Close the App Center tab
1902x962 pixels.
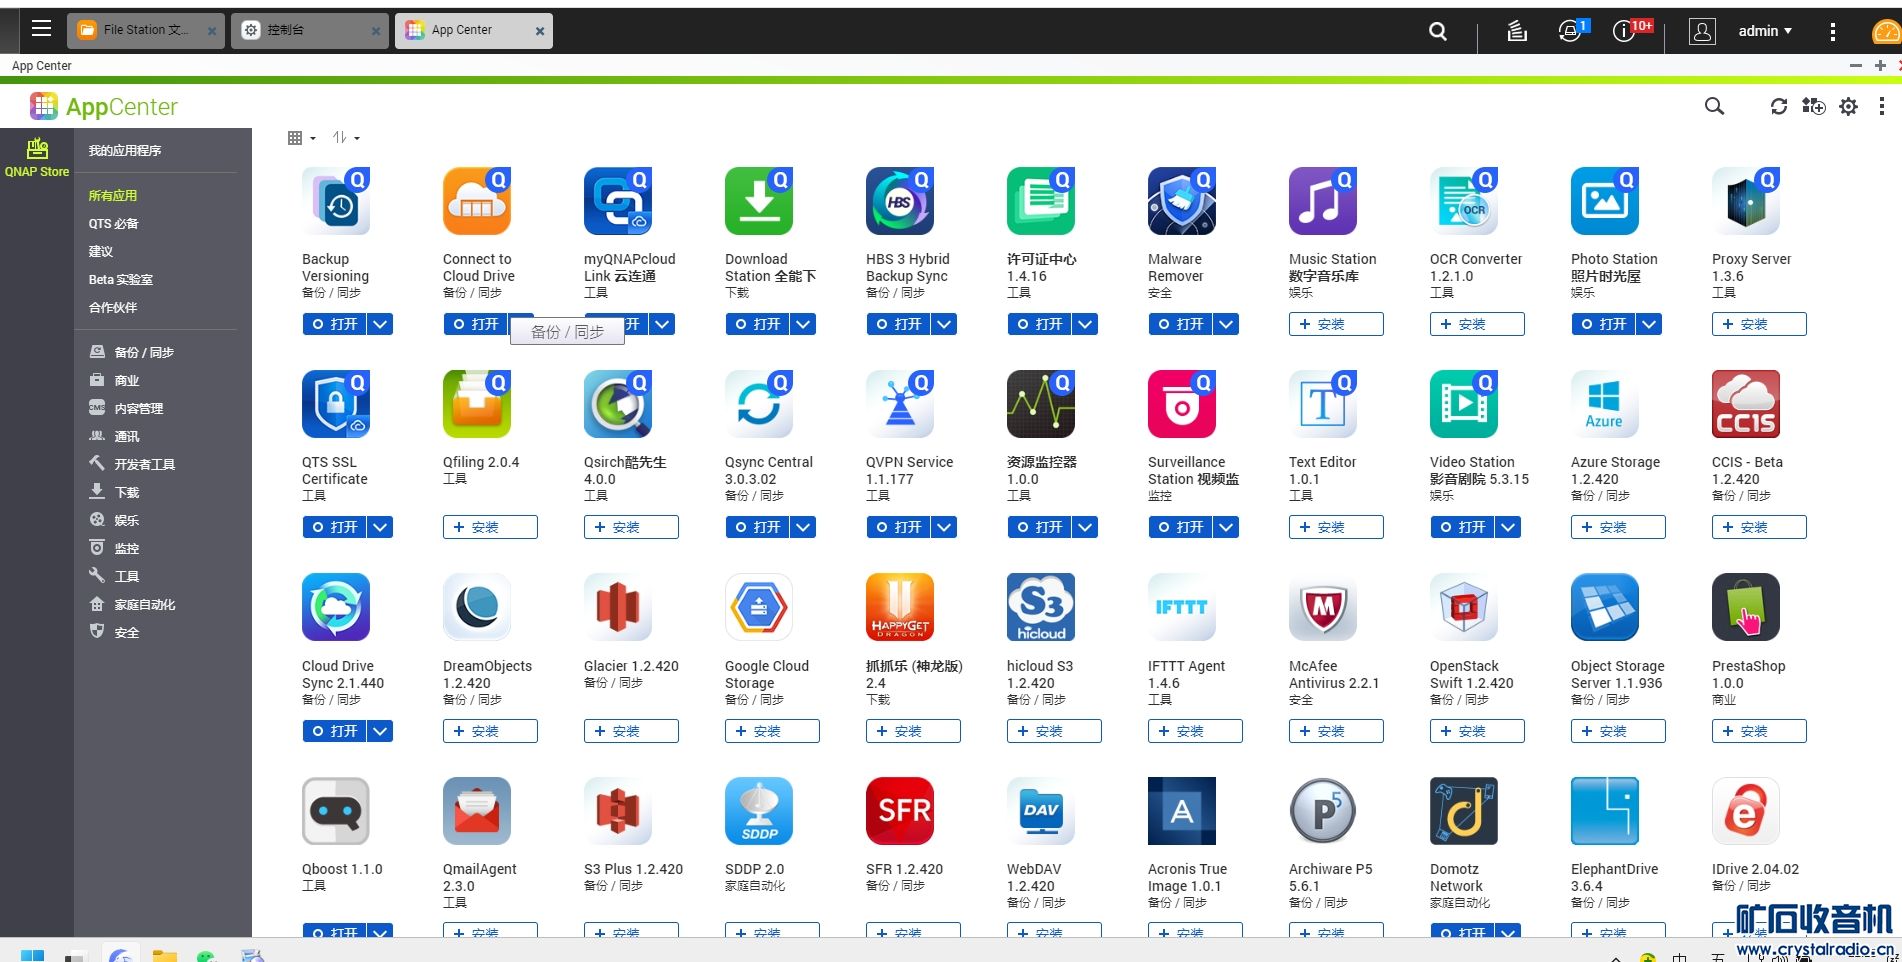[x=540, y=31]
